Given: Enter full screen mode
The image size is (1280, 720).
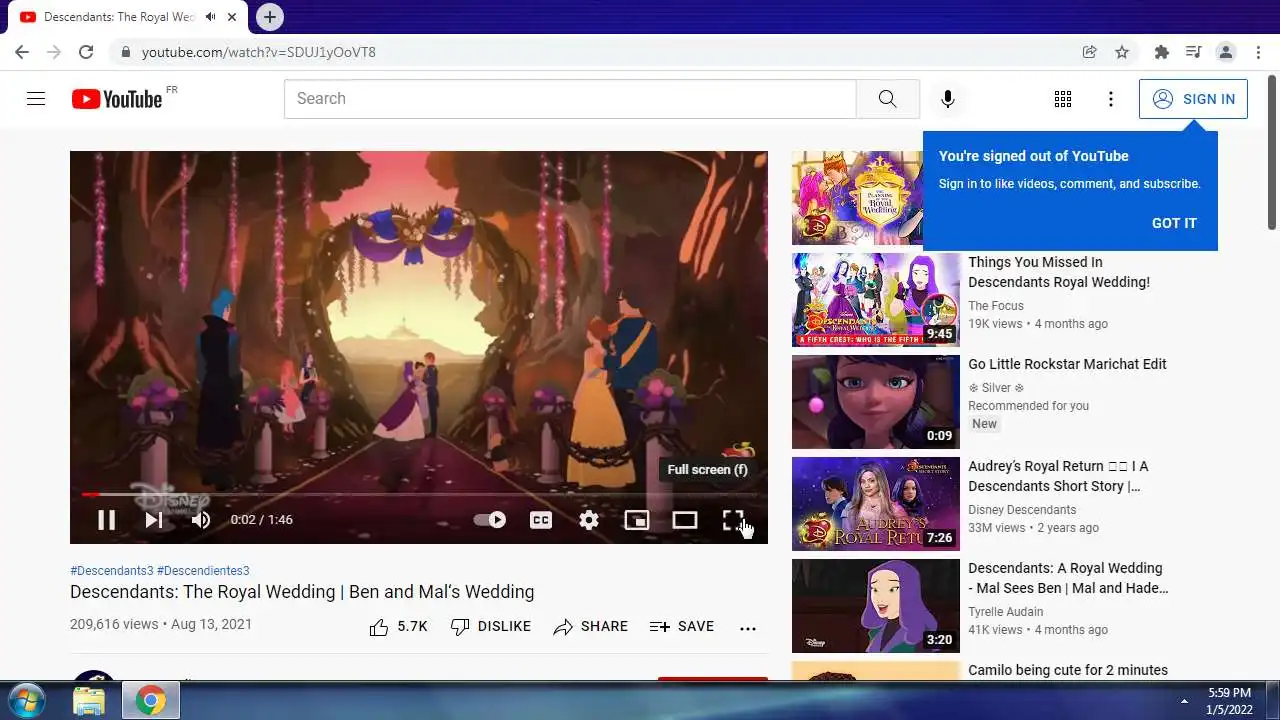Looking at the screenshot, I should [x=733, y=520].
